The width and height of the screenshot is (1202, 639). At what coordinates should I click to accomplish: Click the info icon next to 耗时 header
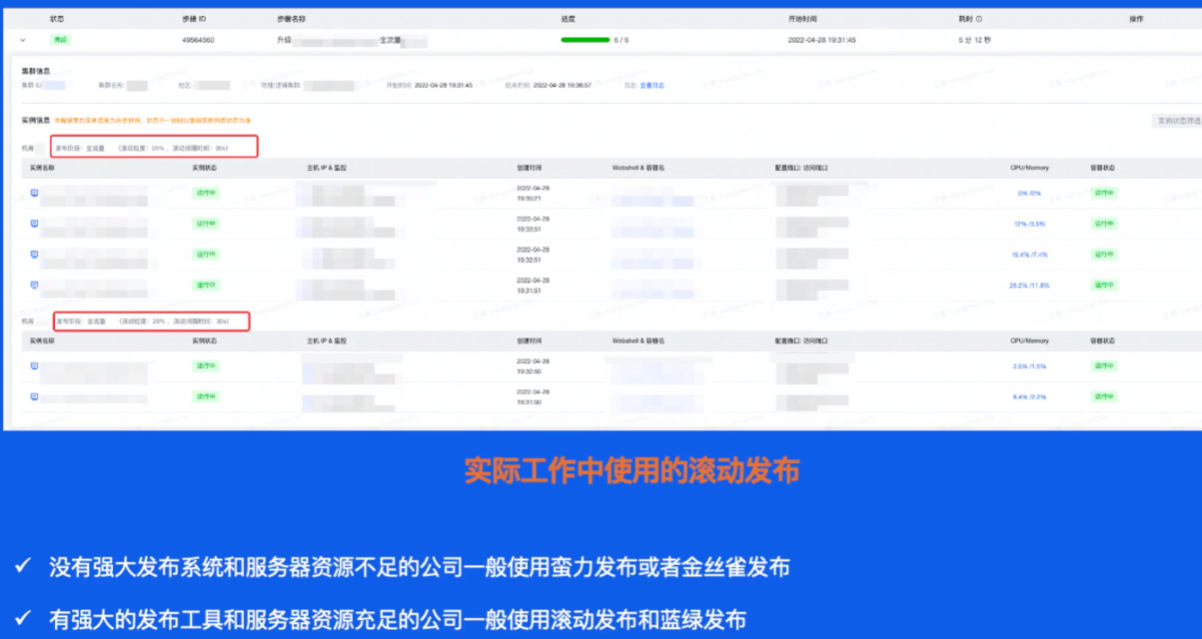979,19
